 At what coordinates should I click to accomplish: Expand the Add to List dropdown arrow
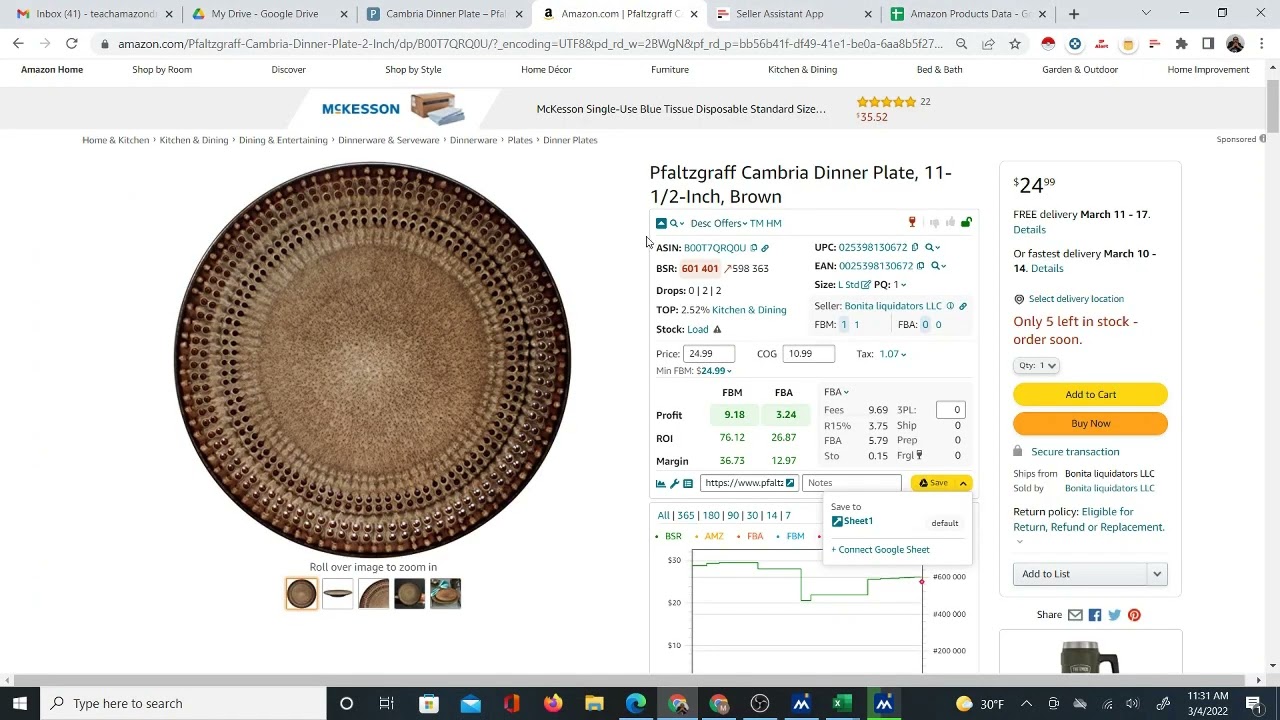point(1157,574)
